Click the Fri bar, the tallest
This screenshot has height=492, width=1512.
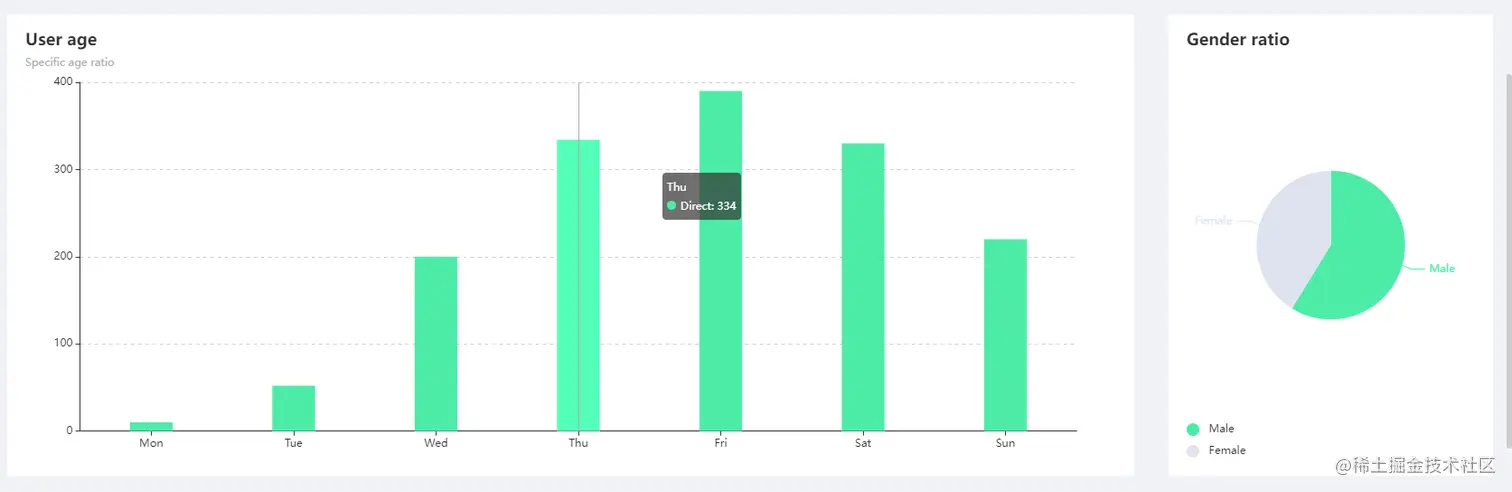tap(720, 261)
